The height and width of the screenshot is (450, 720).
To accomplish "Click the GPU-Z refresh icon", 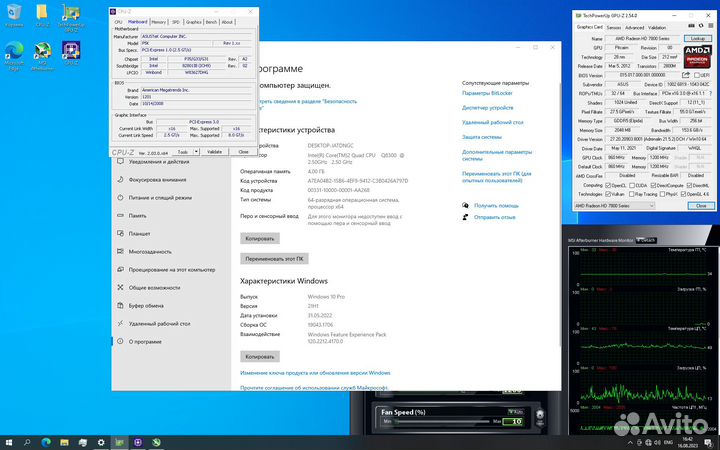I will coord(701,26).
